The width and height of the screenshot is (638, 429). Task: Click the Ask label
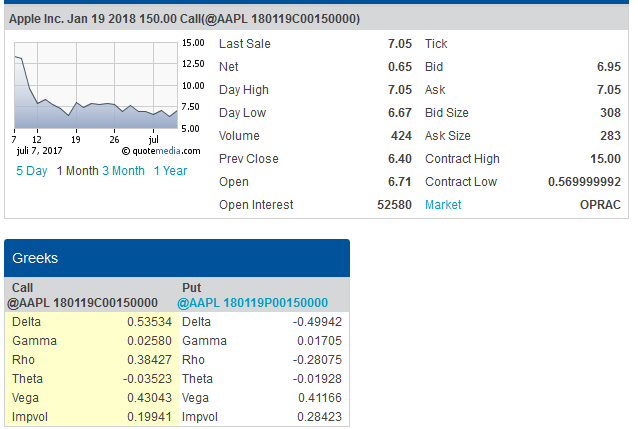(435, 90)
